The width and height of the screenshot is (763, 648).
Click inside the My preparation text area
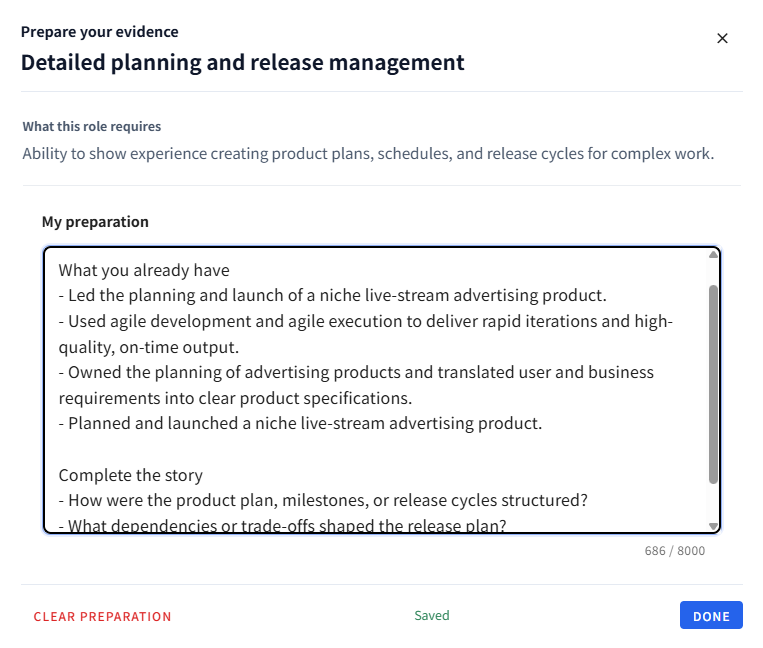point(382,390)
